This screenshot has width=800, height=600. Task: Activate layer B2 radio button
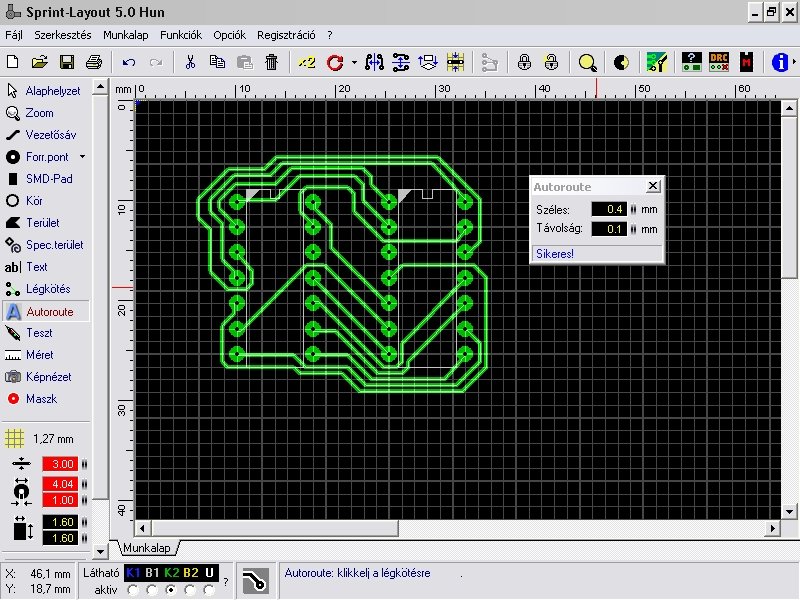(190, 590)
